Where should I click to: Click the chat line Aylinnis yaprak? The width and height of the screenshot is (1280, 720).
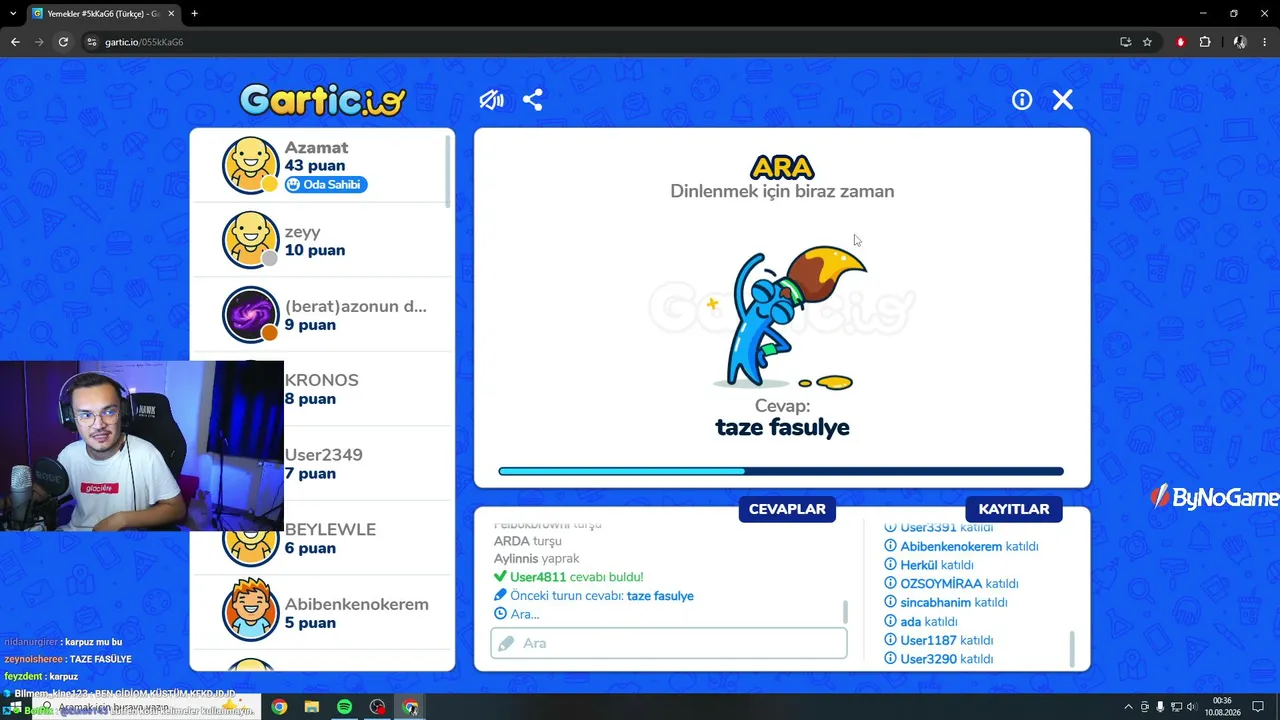[x=536, y=558]
